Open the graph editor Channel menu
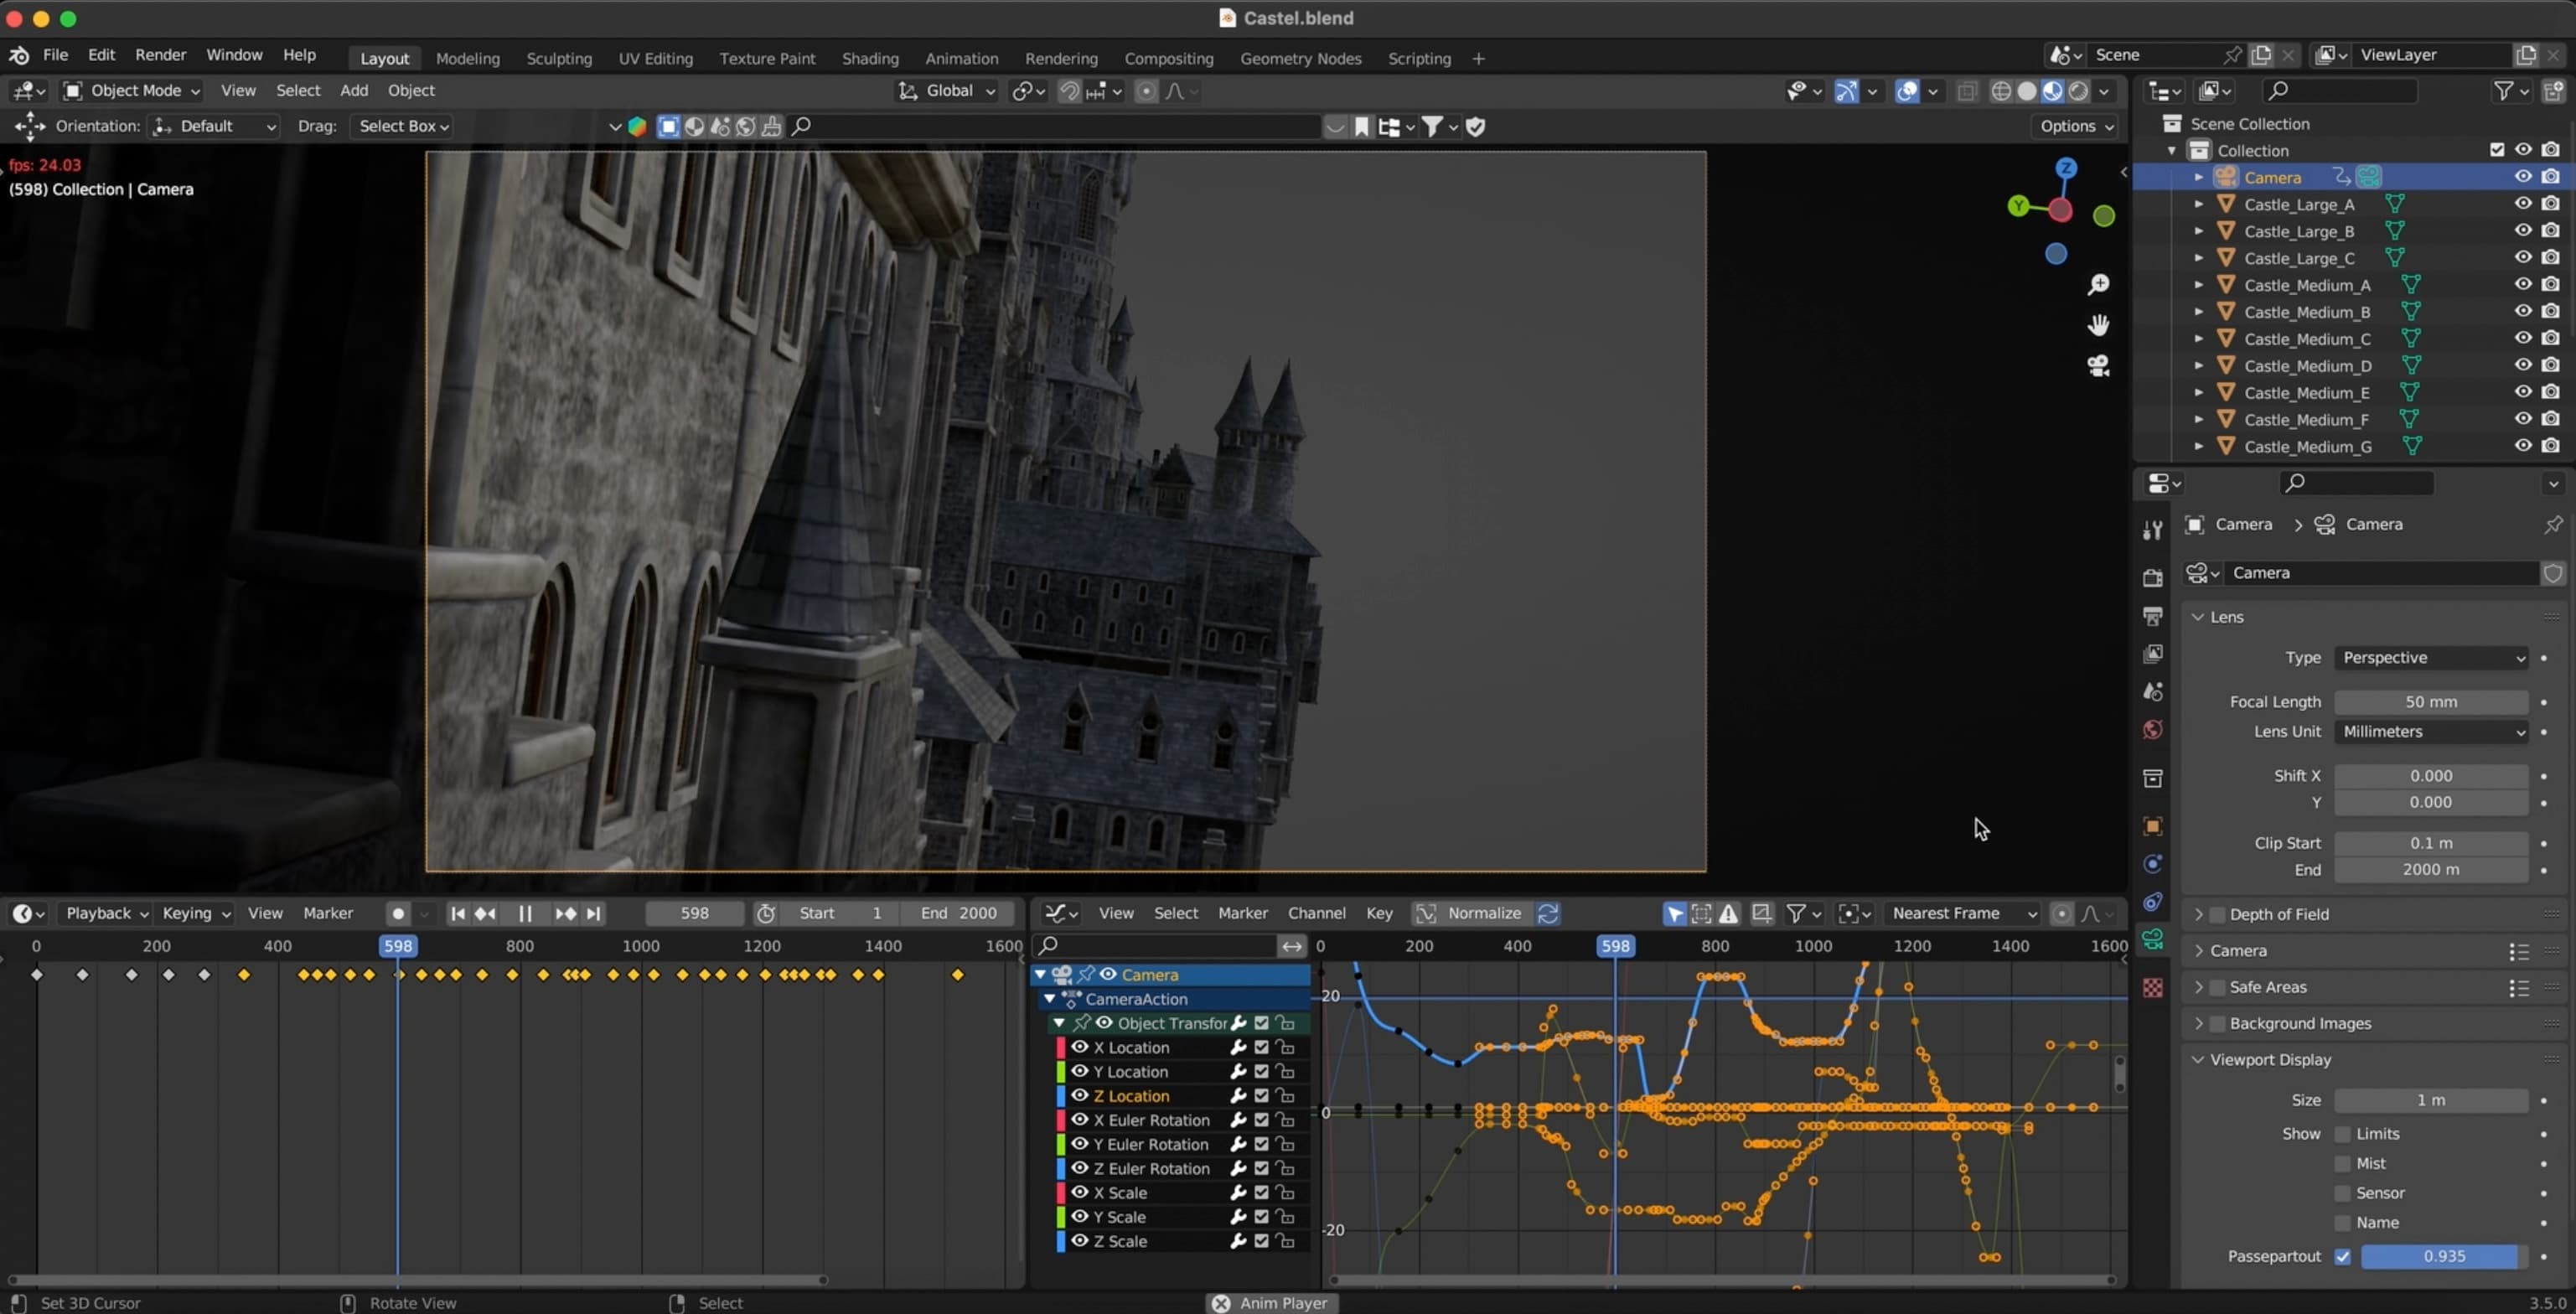Screen dimensions: 2576x1314 pos(1316,913)
